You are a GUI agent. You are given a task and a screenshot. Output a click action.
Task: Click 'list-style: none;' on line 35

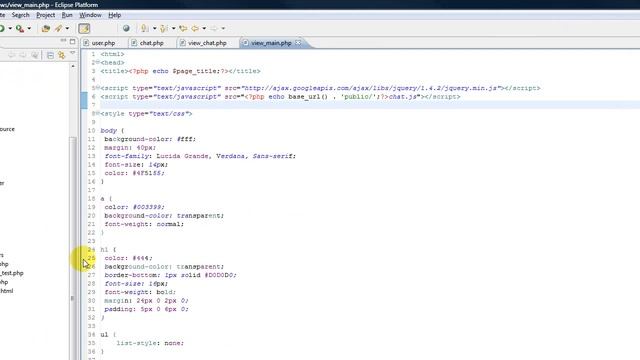[x=150, y=343]
